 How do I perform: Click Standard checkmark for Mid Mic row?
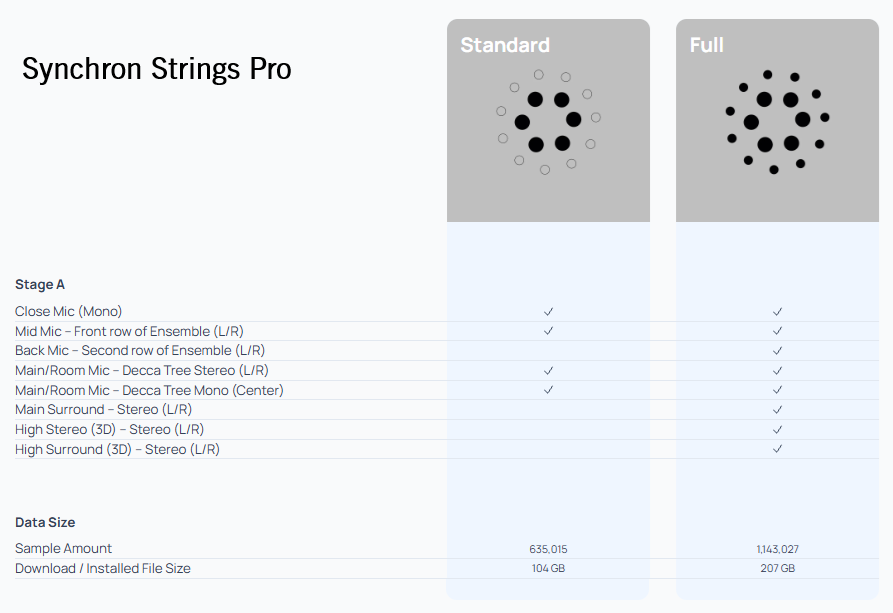click(x=549, y=331)
